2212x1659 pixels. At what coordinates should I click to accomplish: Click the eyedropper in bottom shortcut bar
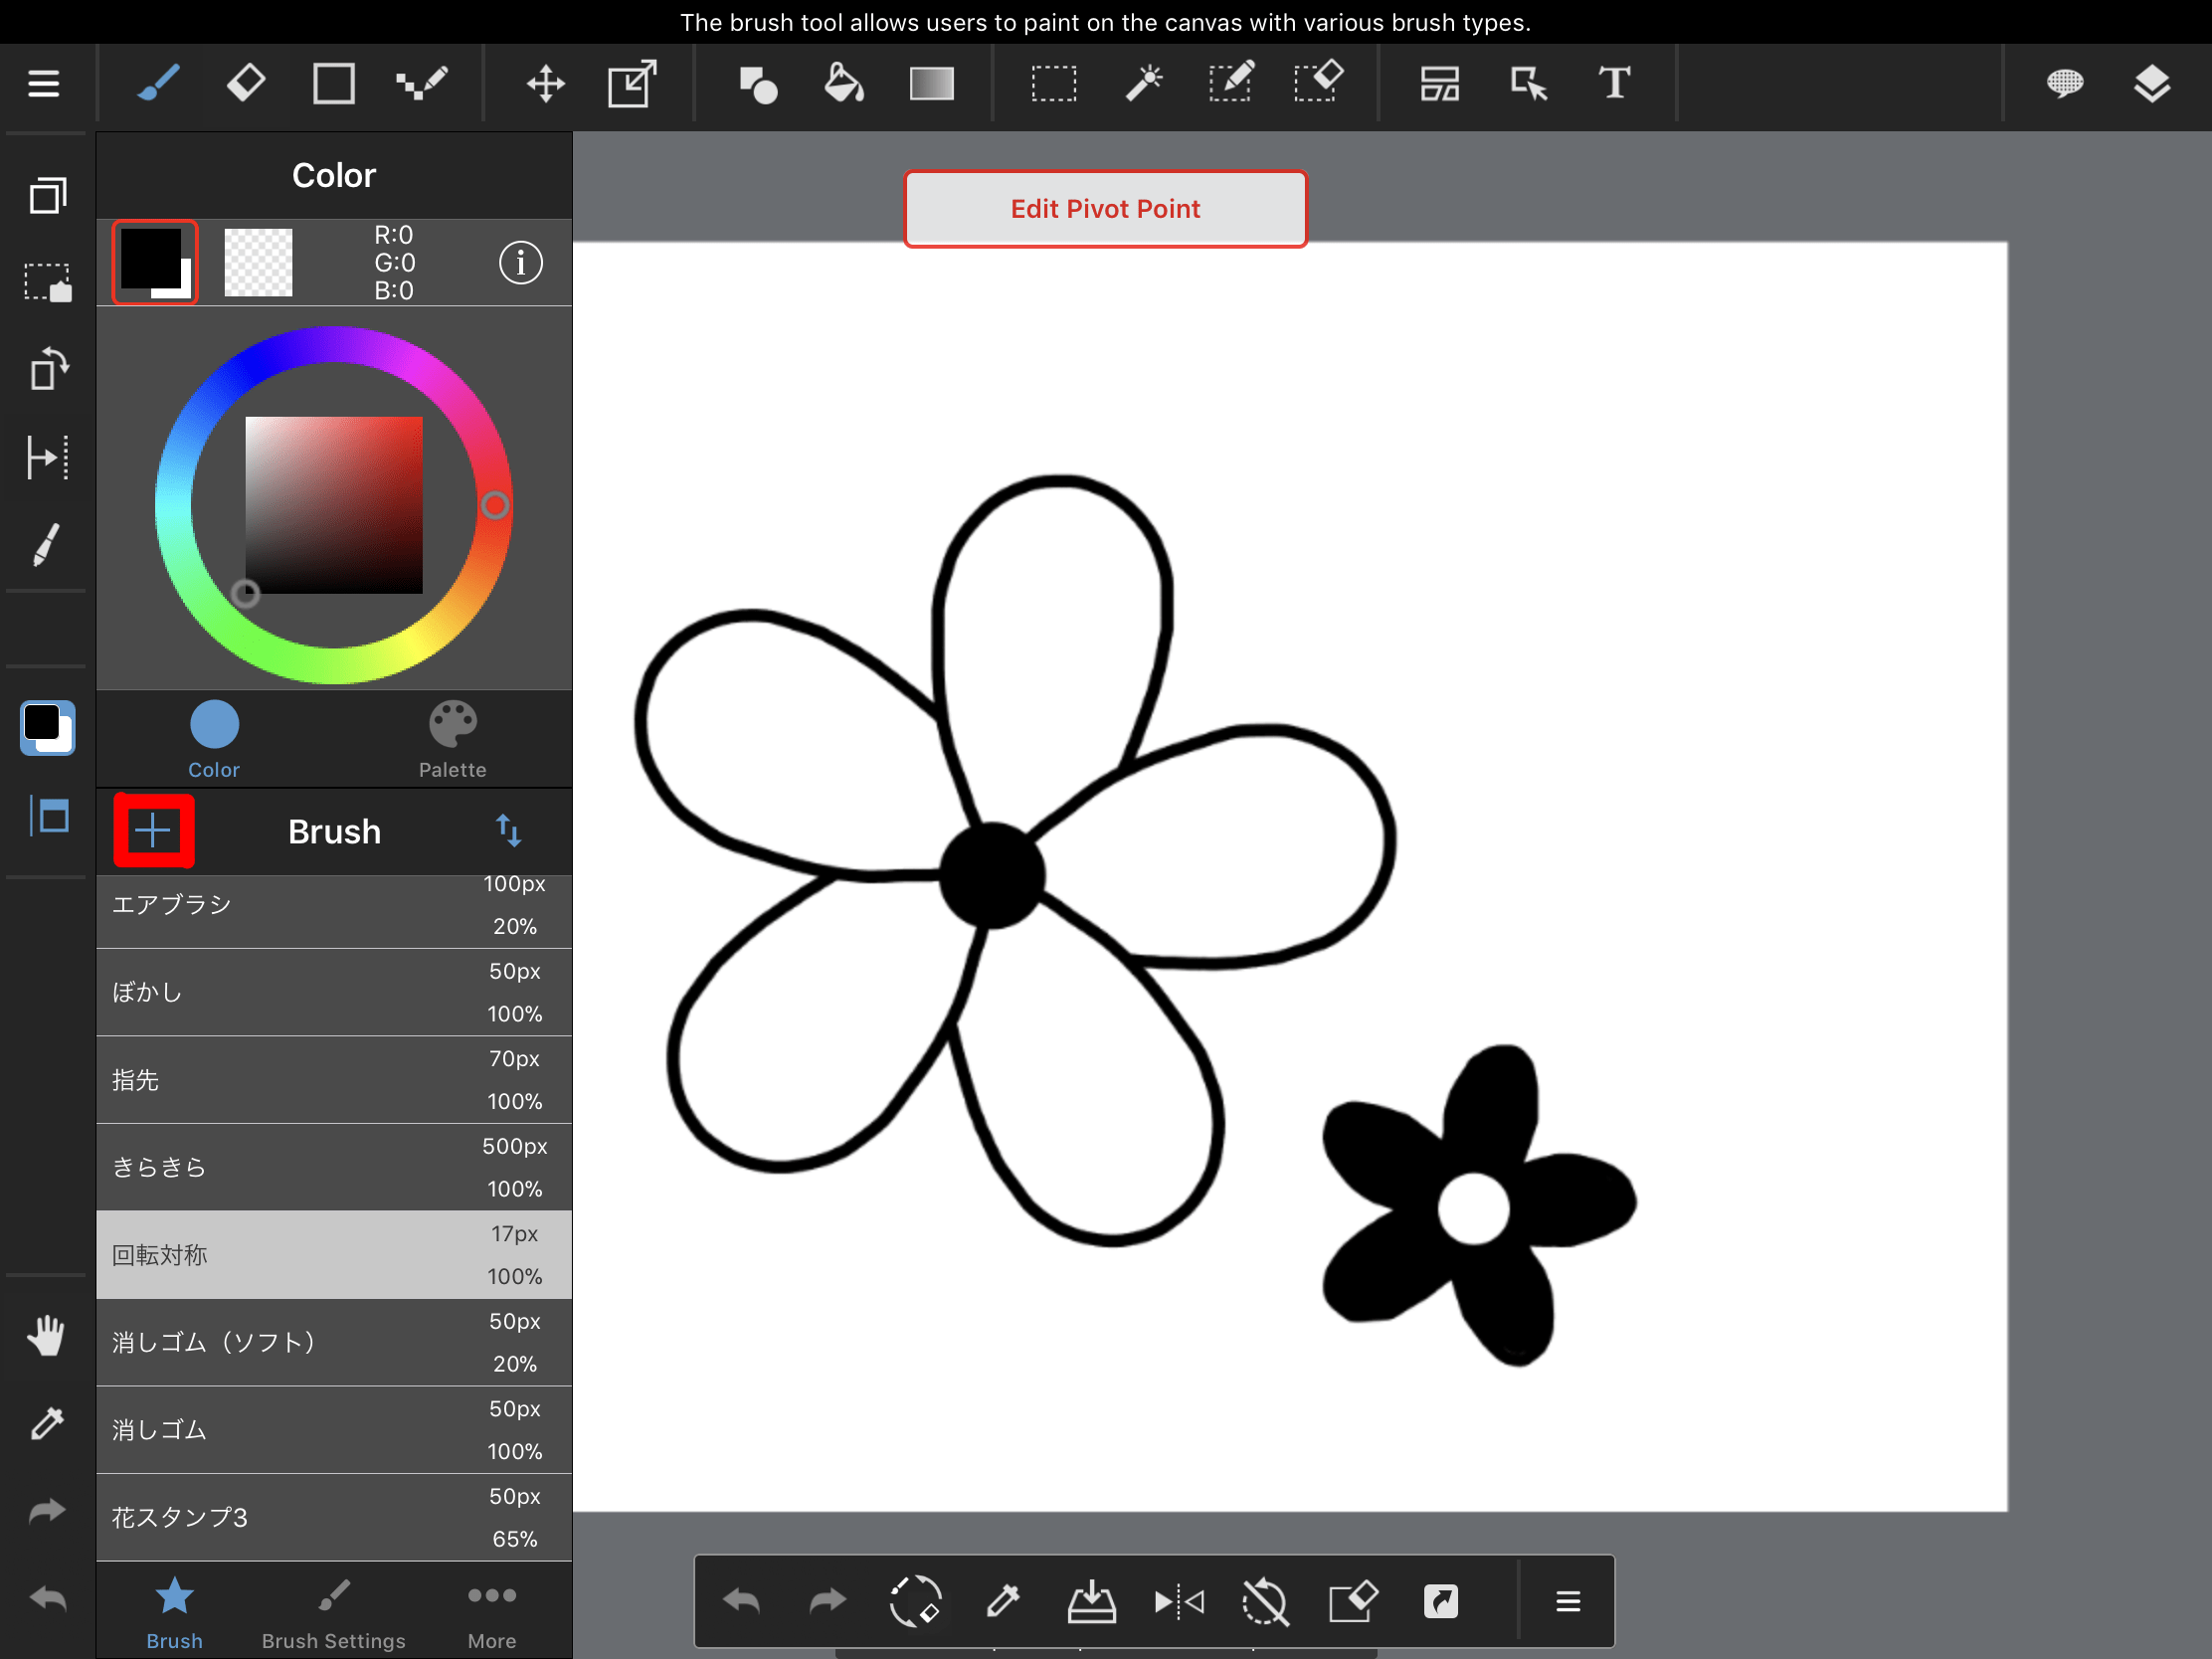pyautogui.click(x=1003, y=1602)
